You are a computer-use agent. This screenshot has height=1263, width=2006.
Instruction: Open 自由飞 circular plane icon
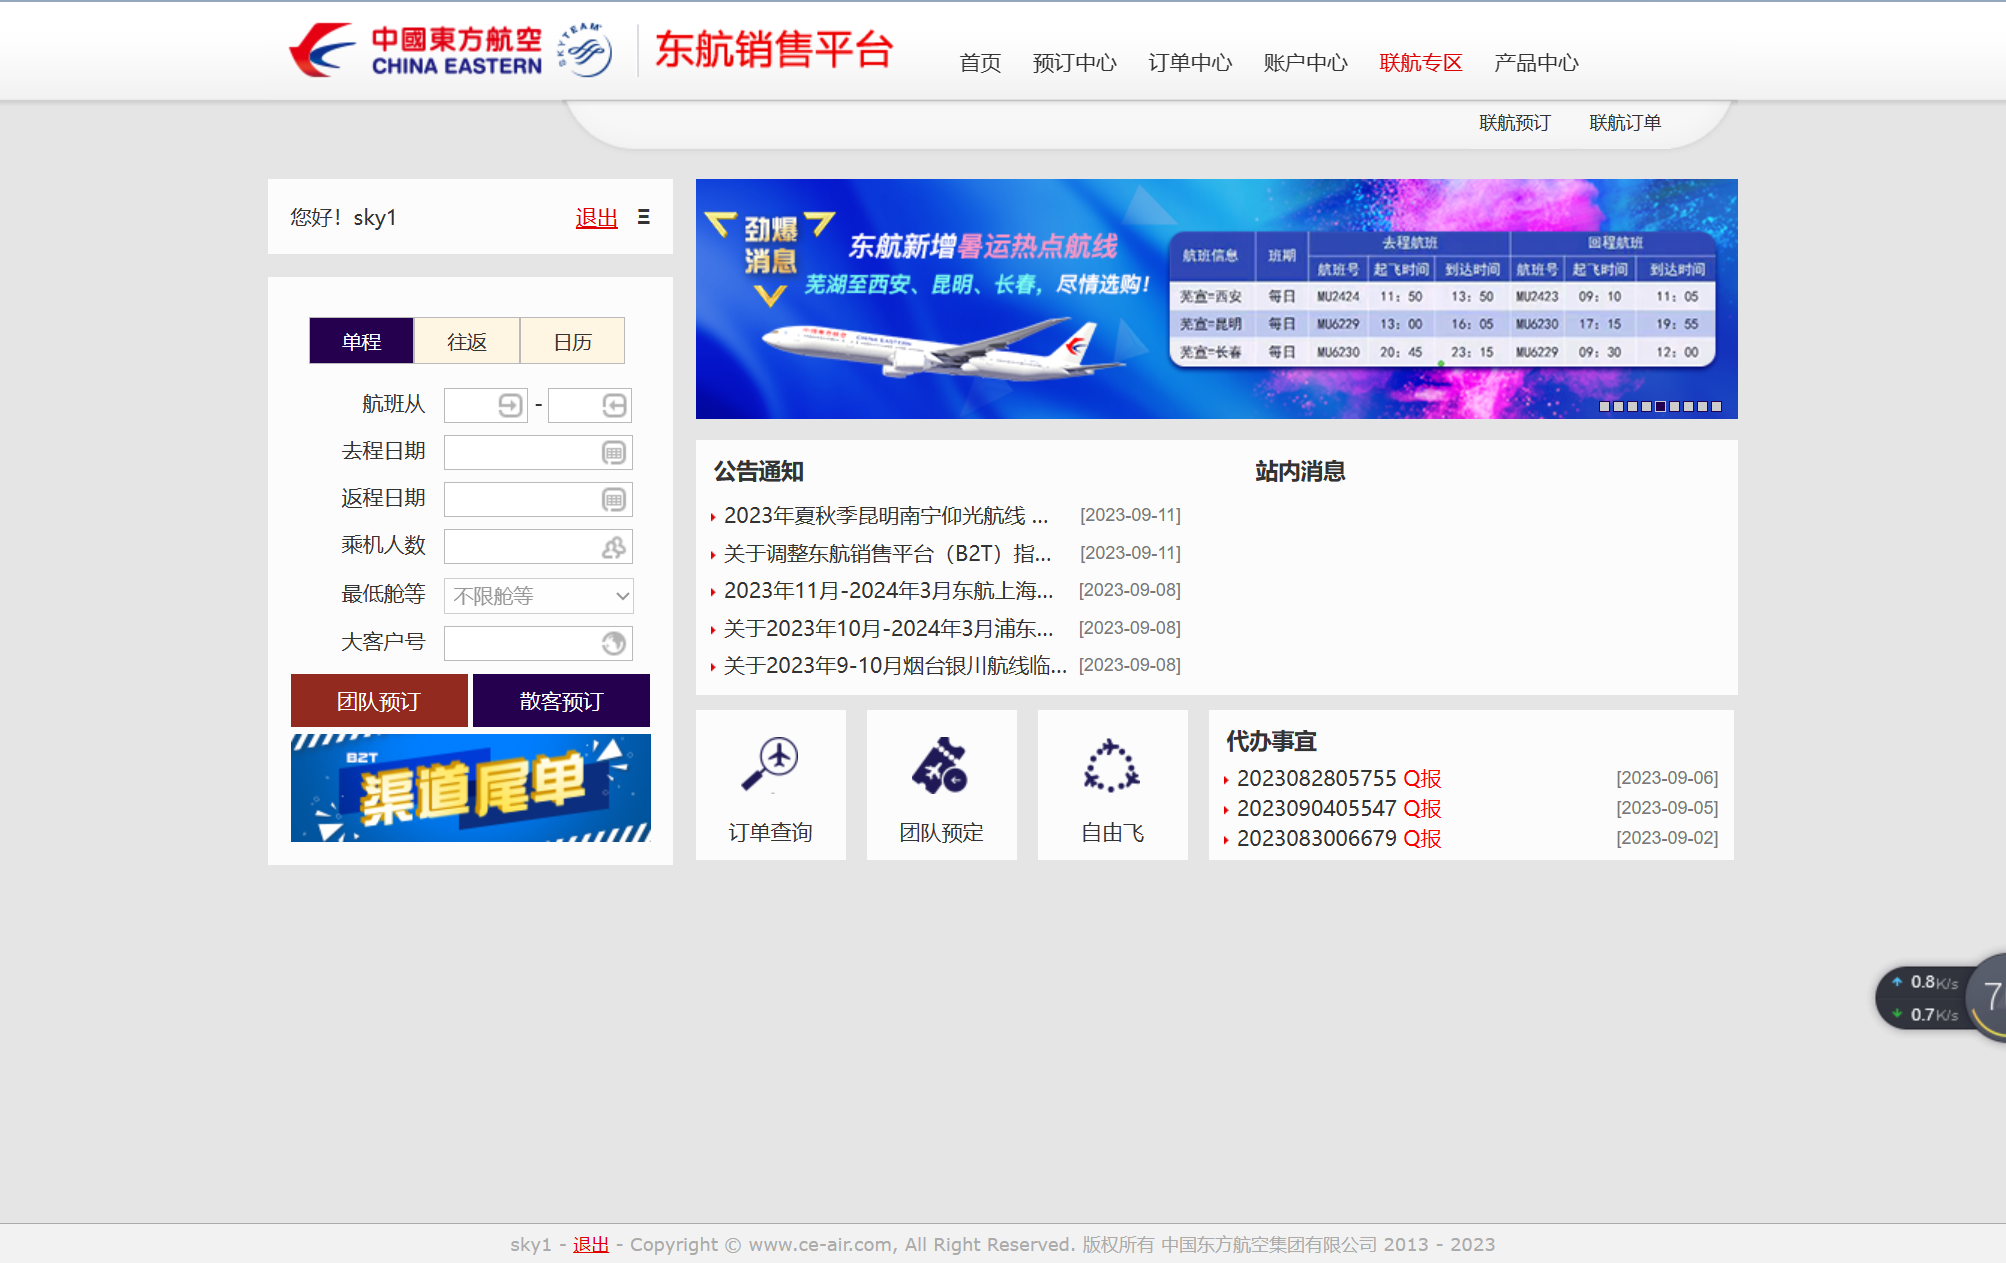1111,767
